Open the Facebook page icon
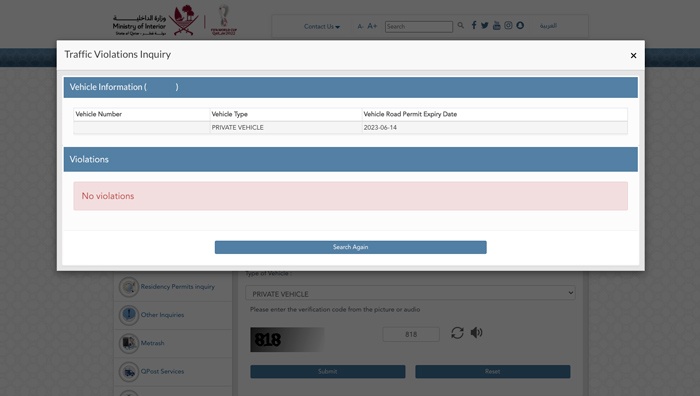This screenshot has width=700, height=396. click(x=474, y=25)
